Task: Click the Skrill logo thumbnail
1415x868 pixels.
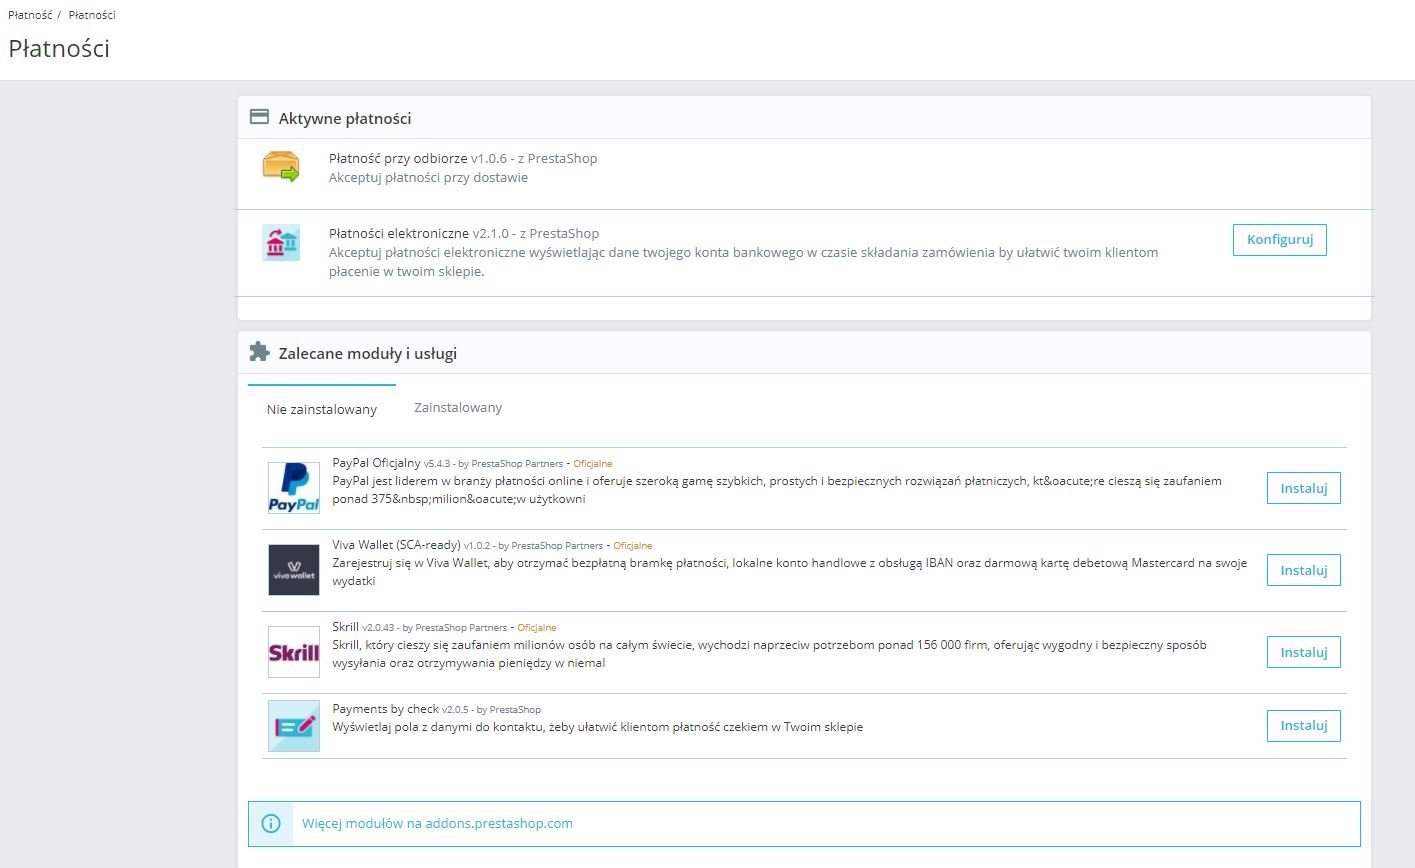Action: coord(294,652)
